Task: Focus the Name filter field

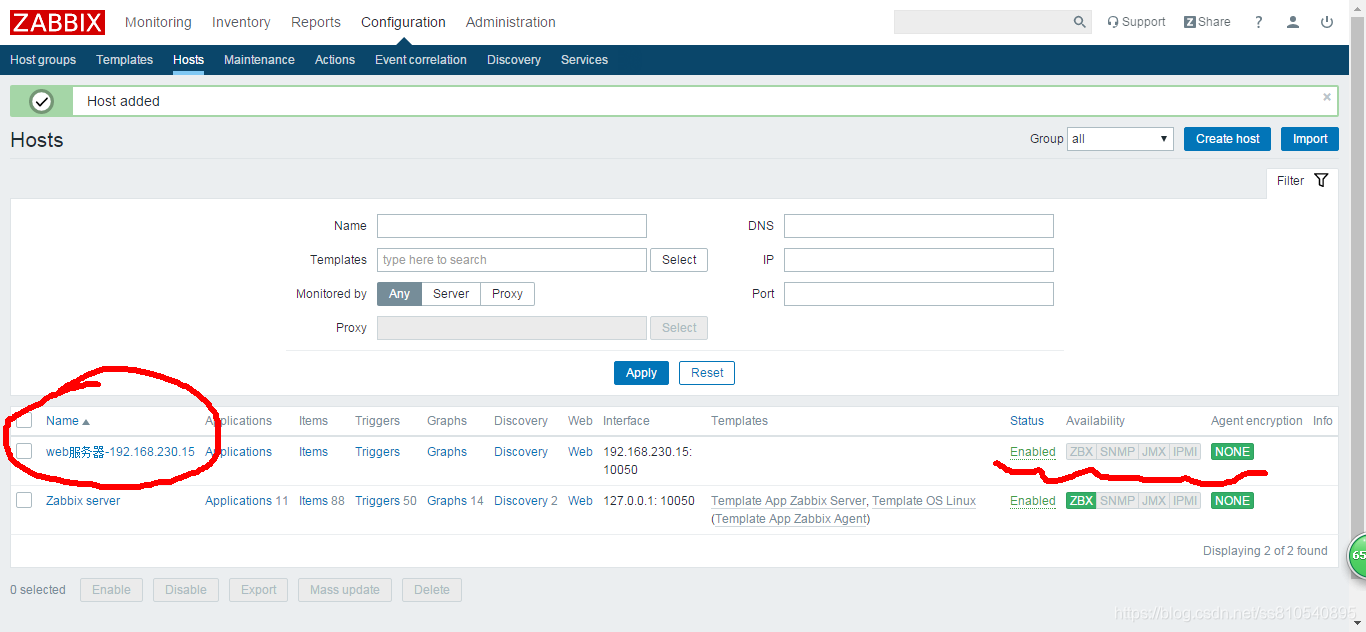Action: [x=512, y=226]
